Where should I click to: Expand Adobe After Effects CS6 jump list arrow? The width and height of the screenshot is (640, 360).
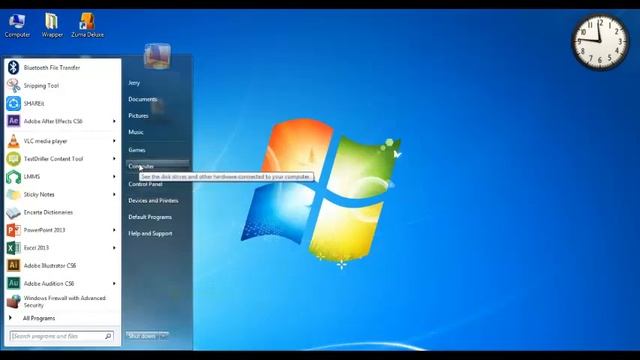click(x=114, y=121)
